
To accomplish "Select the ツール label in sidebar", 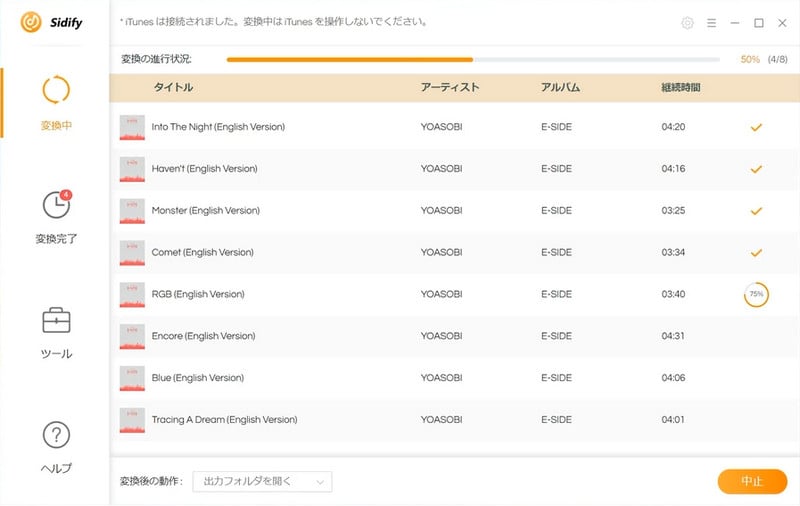I will 56,353.
